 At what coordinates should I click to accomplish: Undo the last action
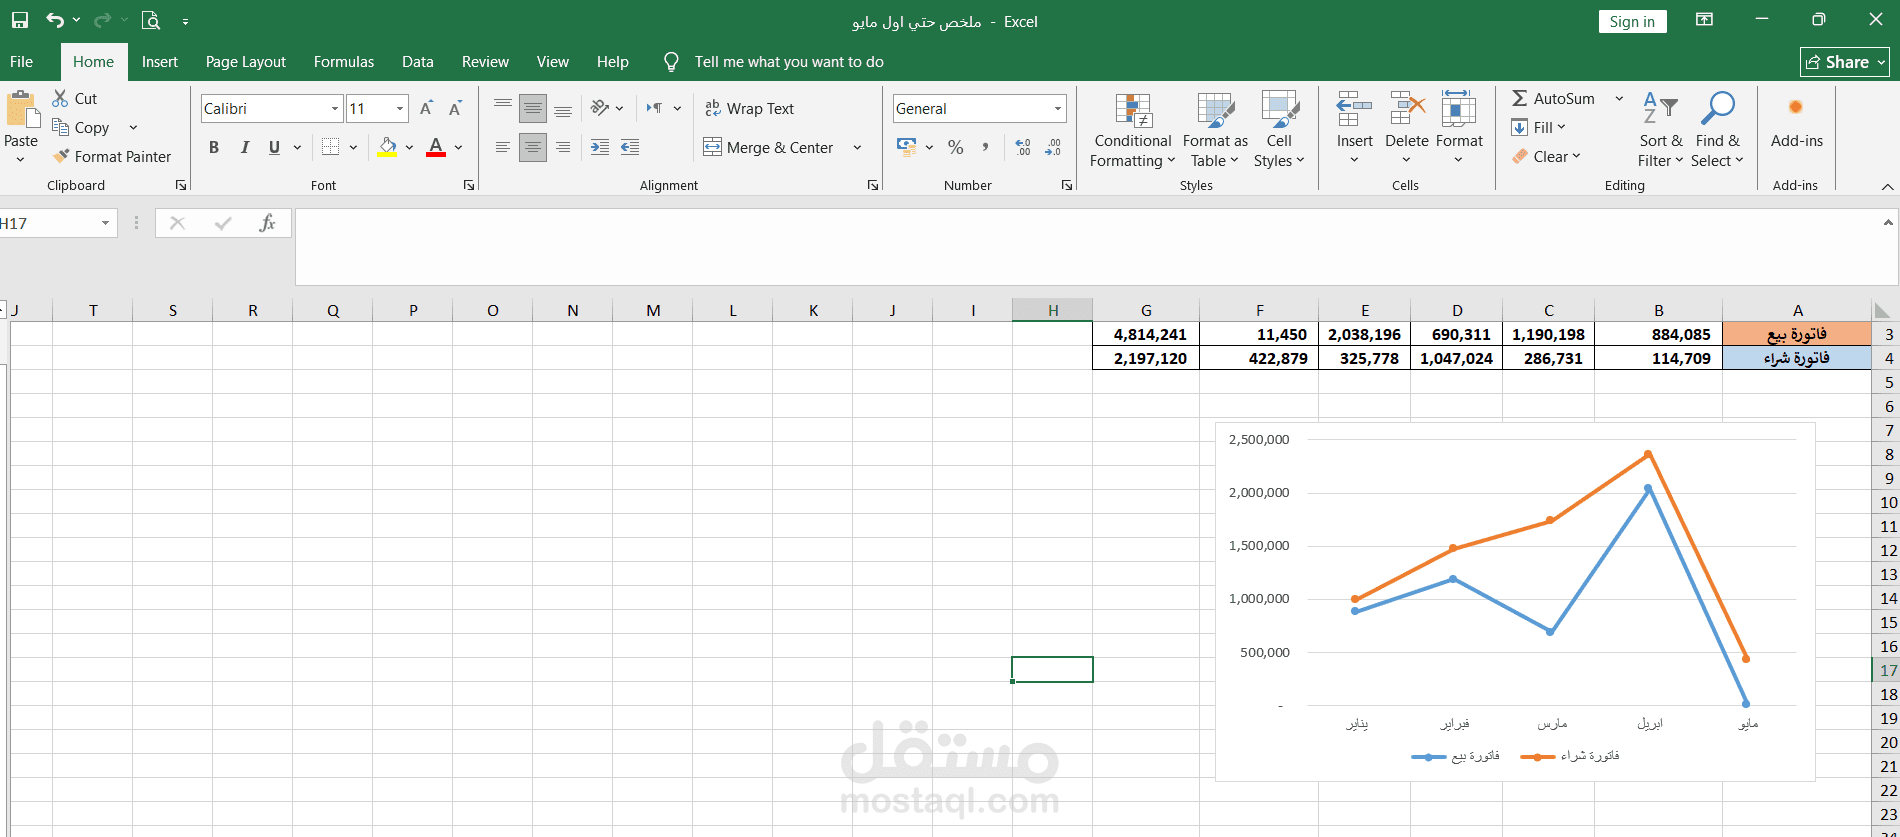pos(55,20)
